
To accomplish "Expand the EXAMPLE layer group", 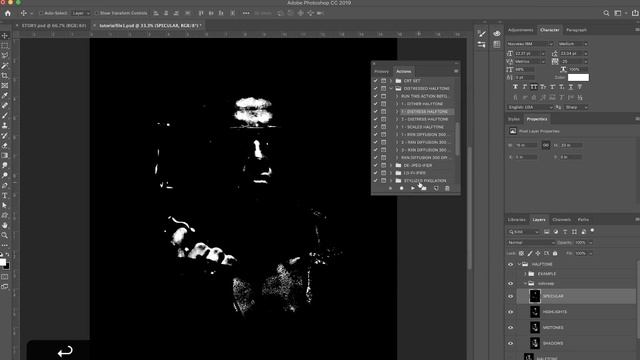I will pyautogui.click(x=525, y=274).
